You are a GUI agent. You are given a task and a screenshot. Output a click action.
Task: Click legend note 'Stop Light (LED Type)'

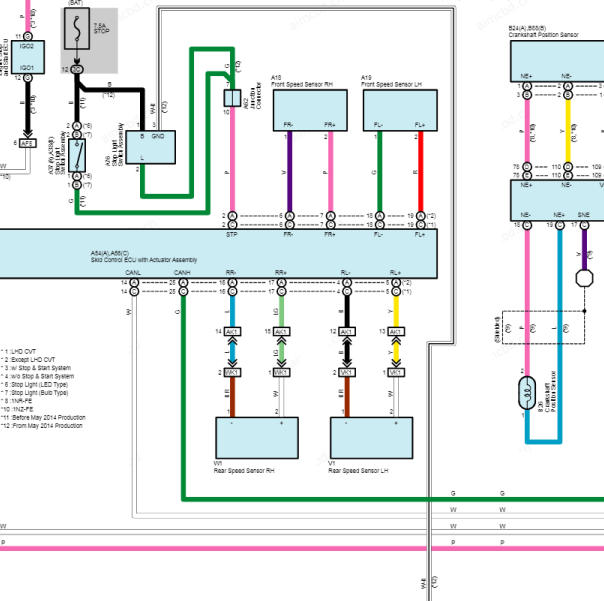pos(40,384)
